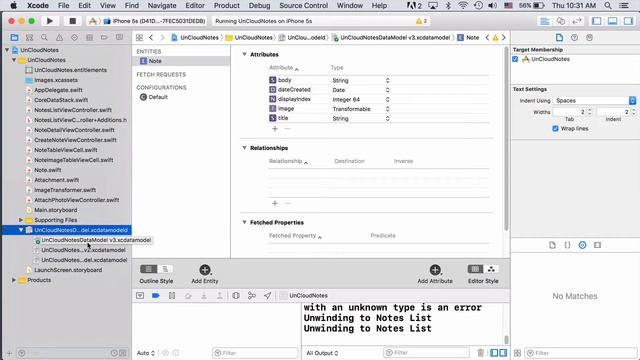Show the Standard editor
Viewport: 640px width, 360px height.
544,21
